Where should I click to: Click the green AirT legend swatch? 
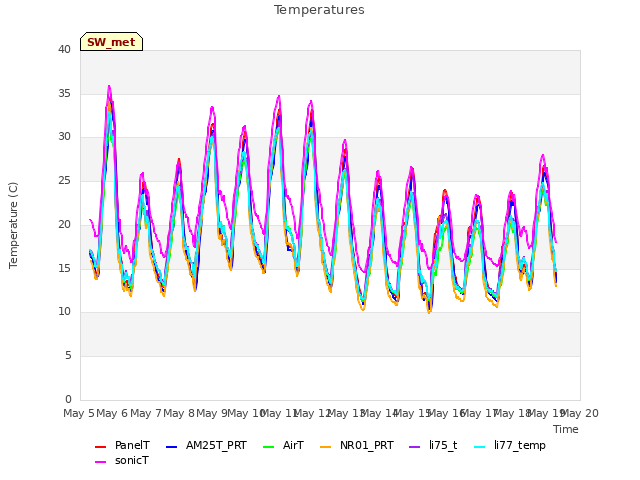[x=269, y=447]
